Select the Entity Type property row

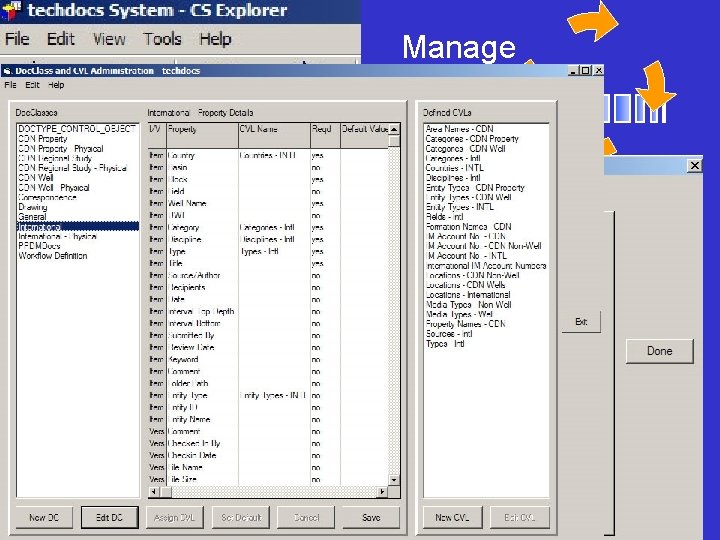(268, 395)
